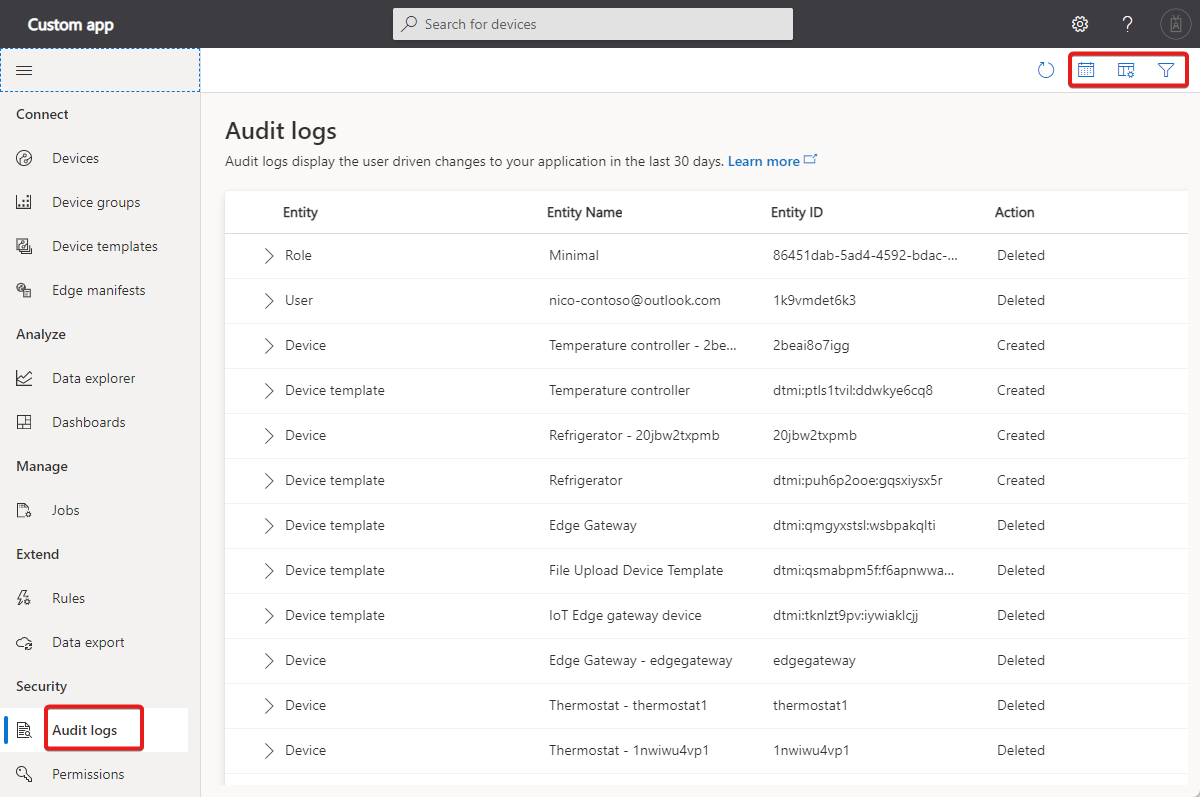This screenshot has width=1200, height=797.
Task: Expand the Temperature controller device entry
Action: point(268,345)
